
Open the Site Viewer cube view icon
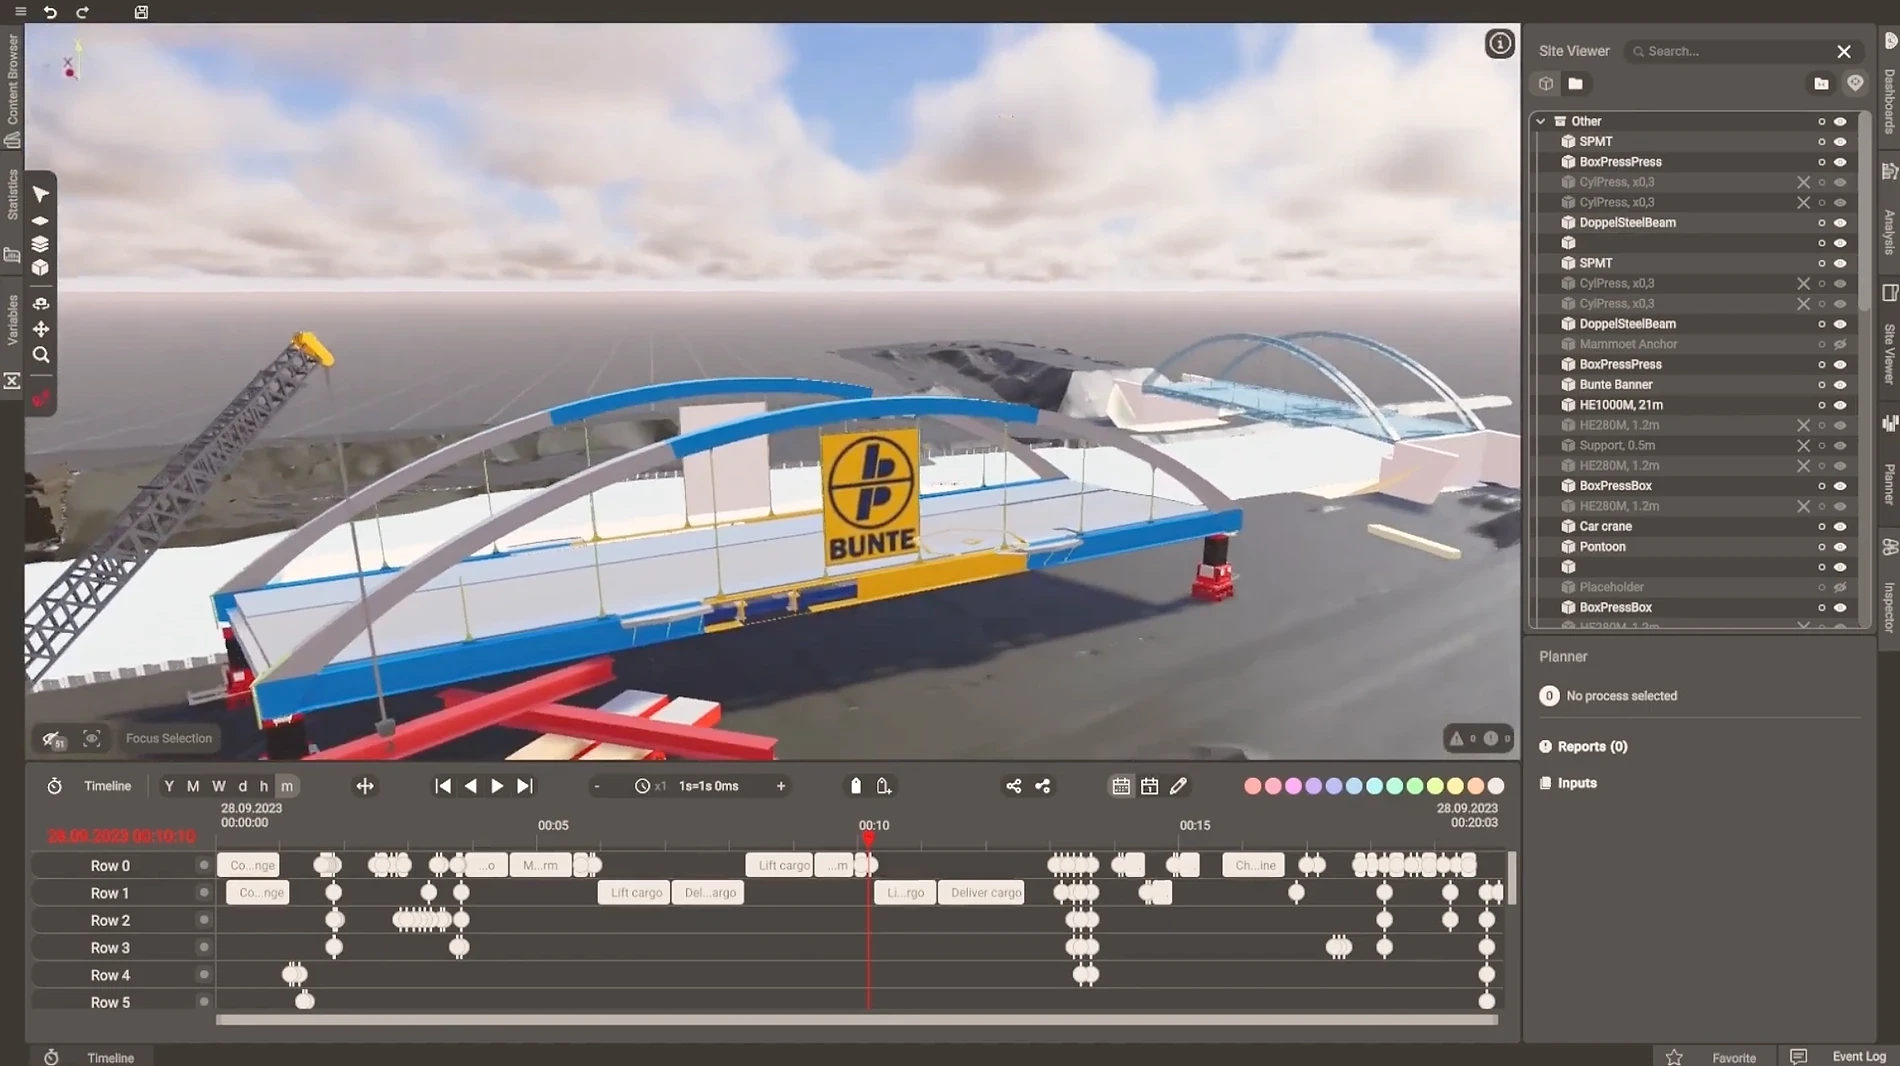1546,84
